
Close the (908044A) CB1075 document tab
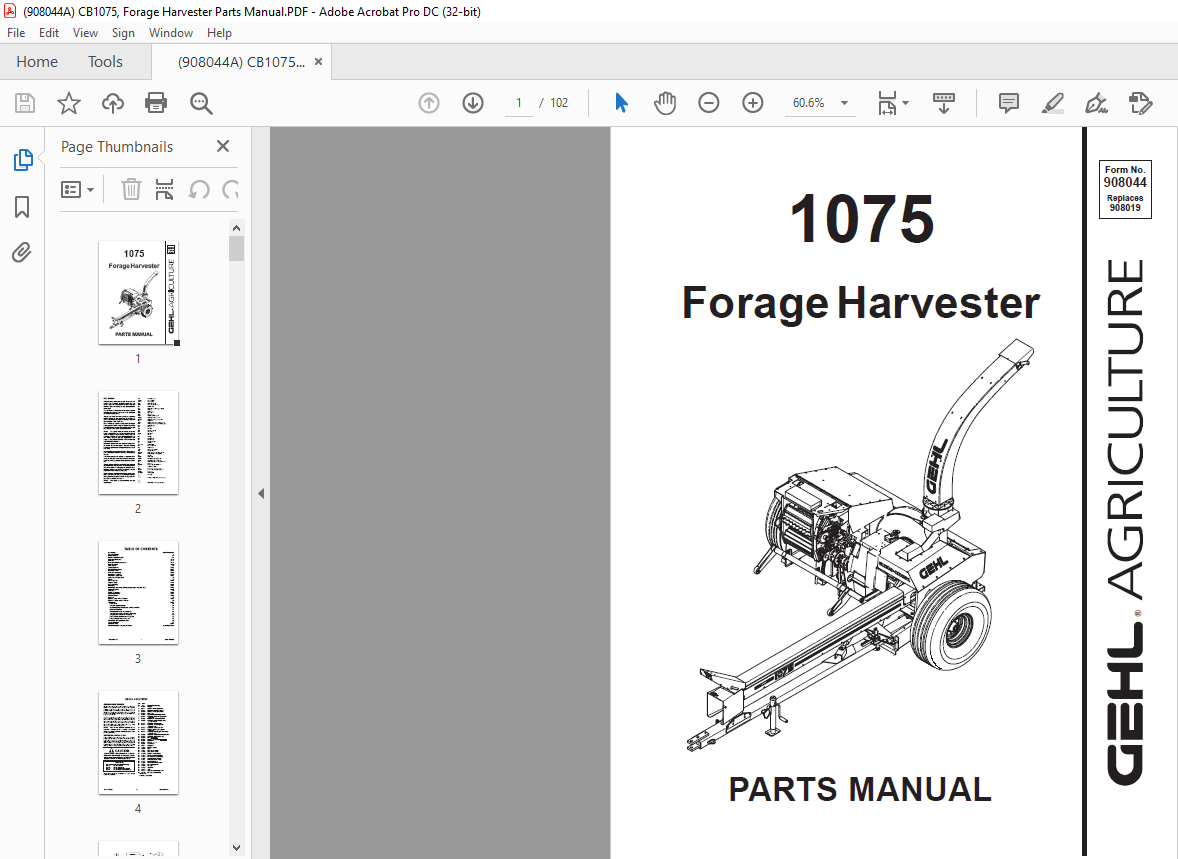click(319, 62)
